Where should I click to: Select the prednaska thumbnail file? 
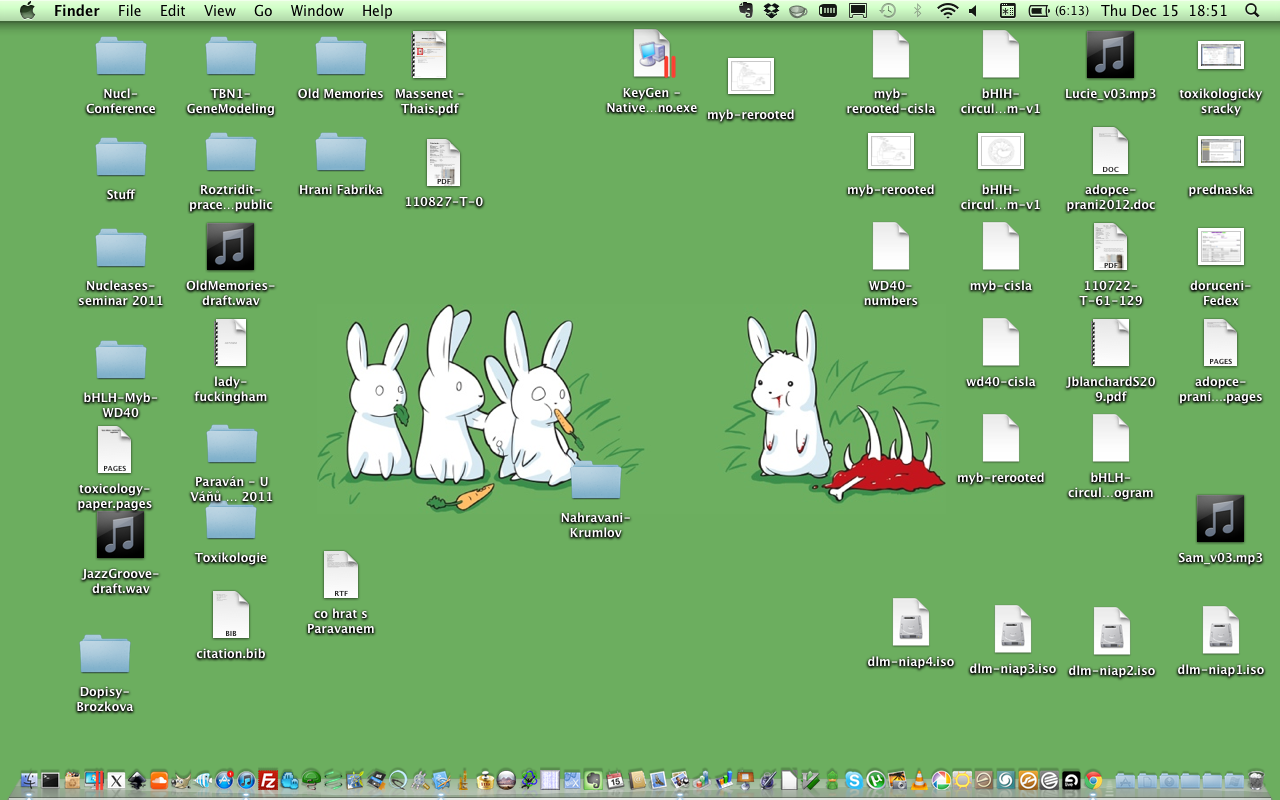coord(1221,152)
